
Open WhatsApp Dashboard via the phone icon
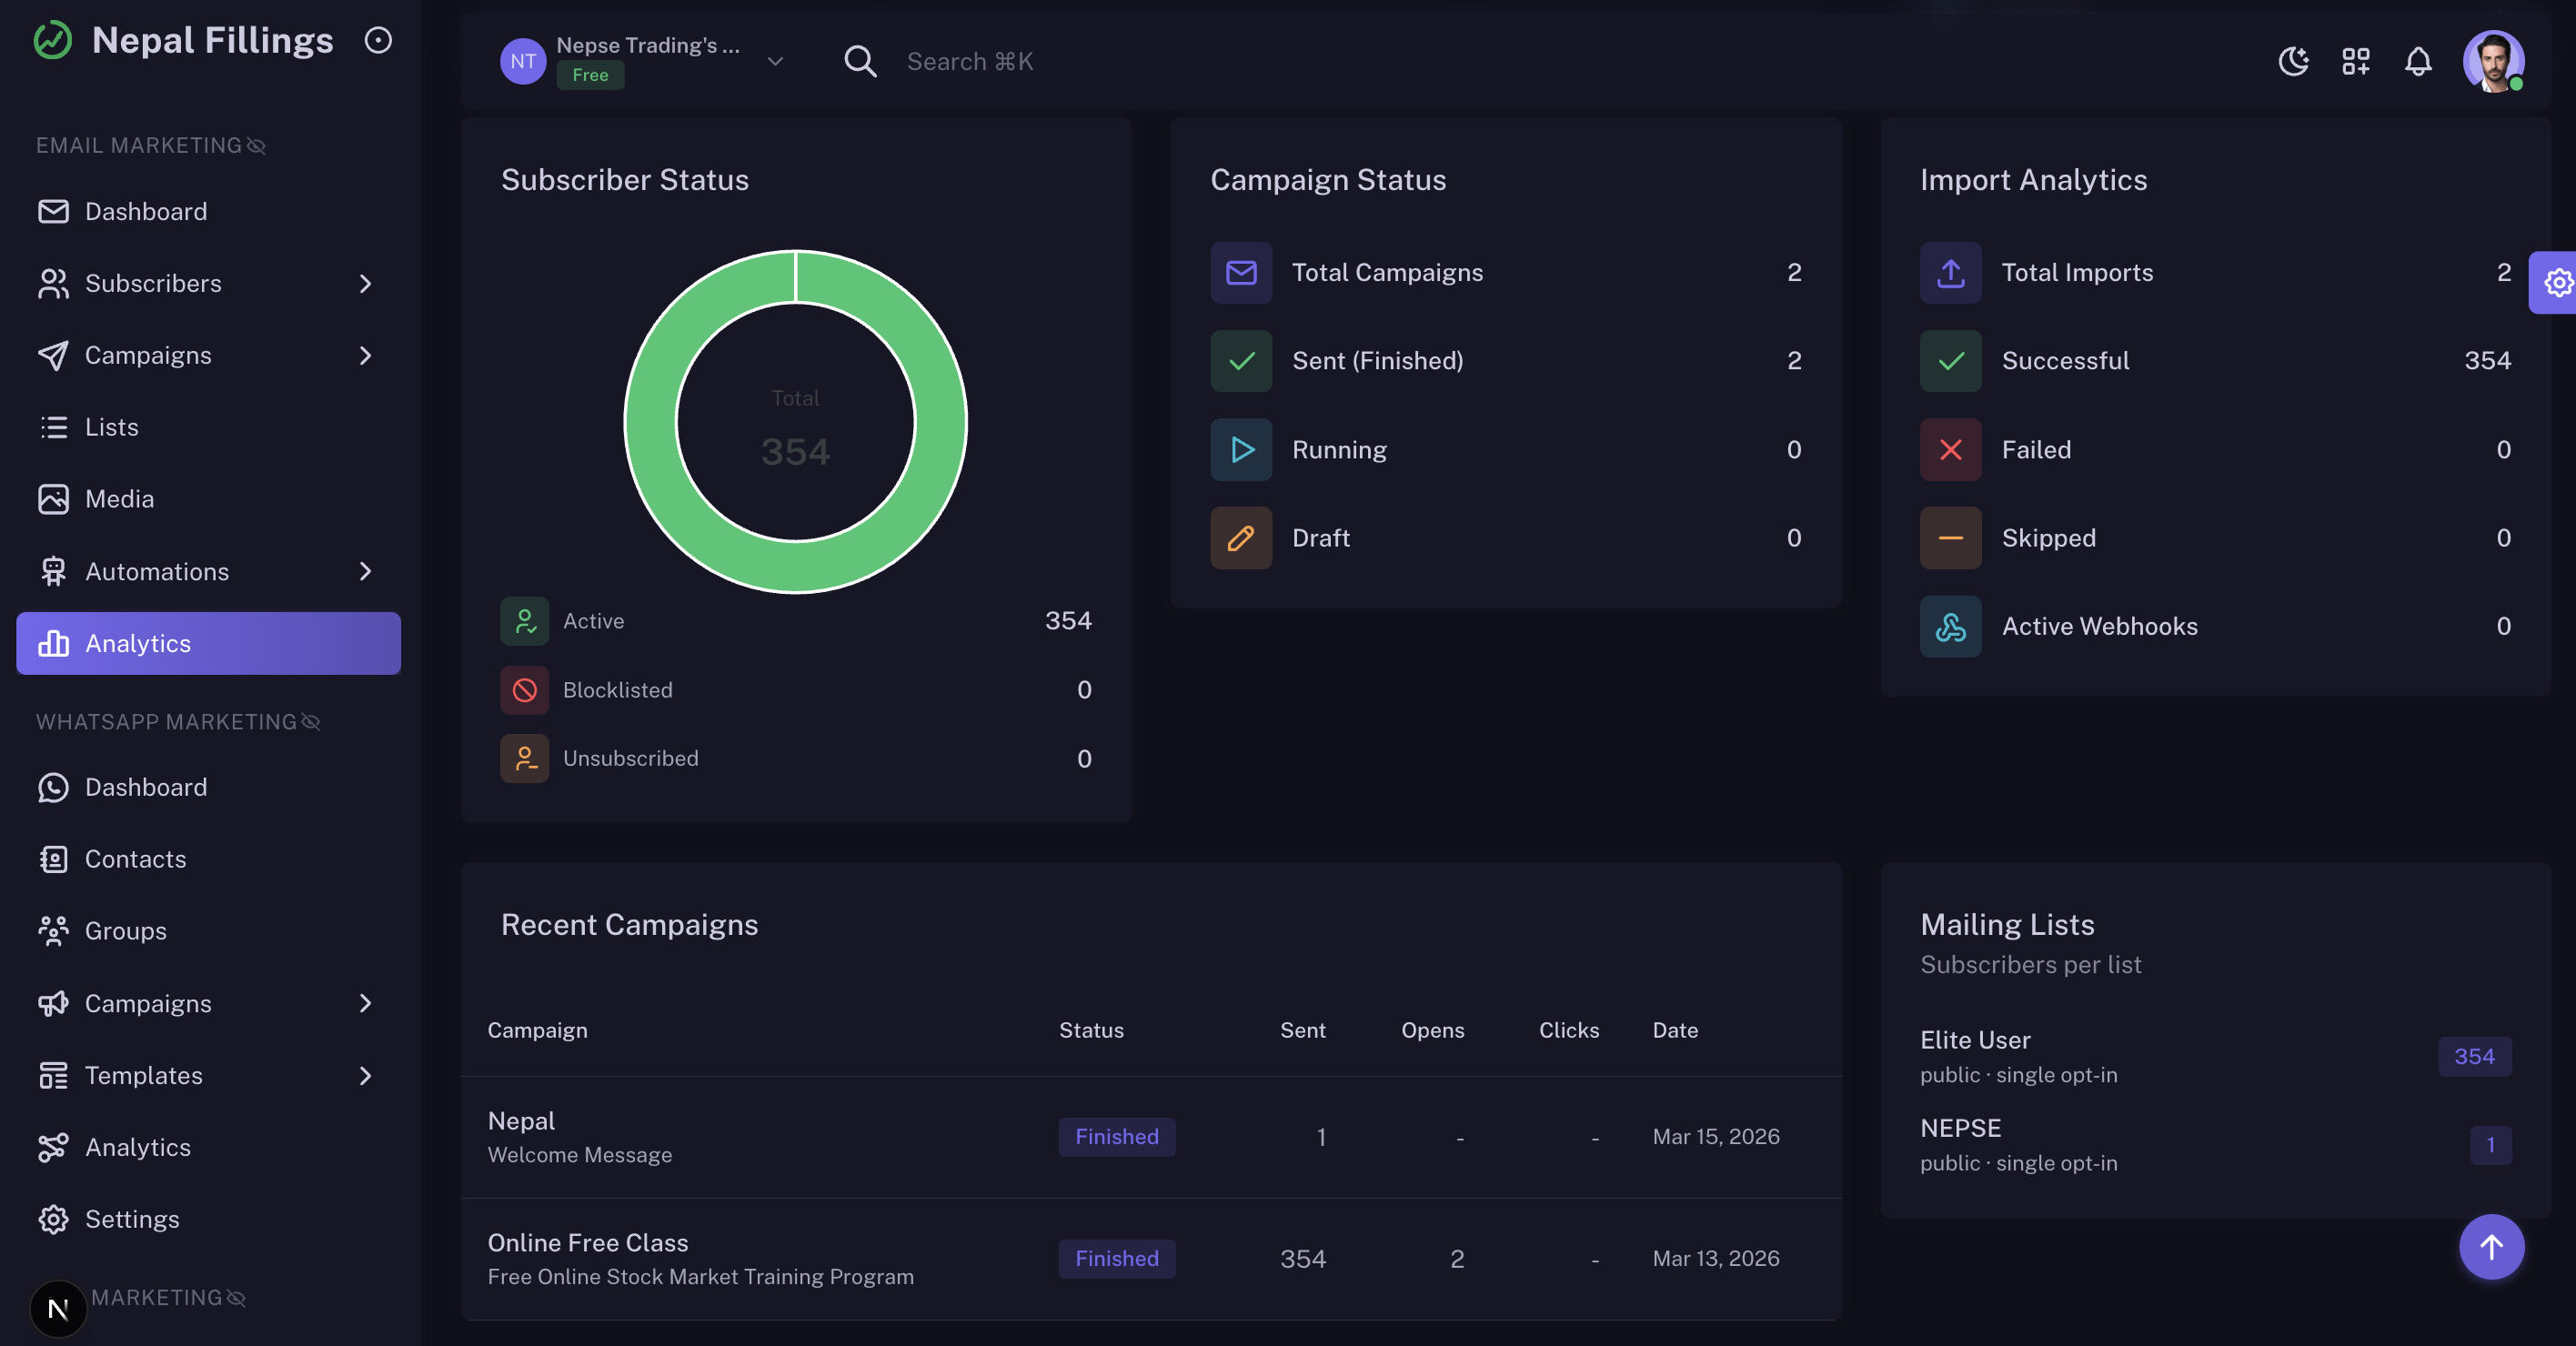click(x=55, y=787)
